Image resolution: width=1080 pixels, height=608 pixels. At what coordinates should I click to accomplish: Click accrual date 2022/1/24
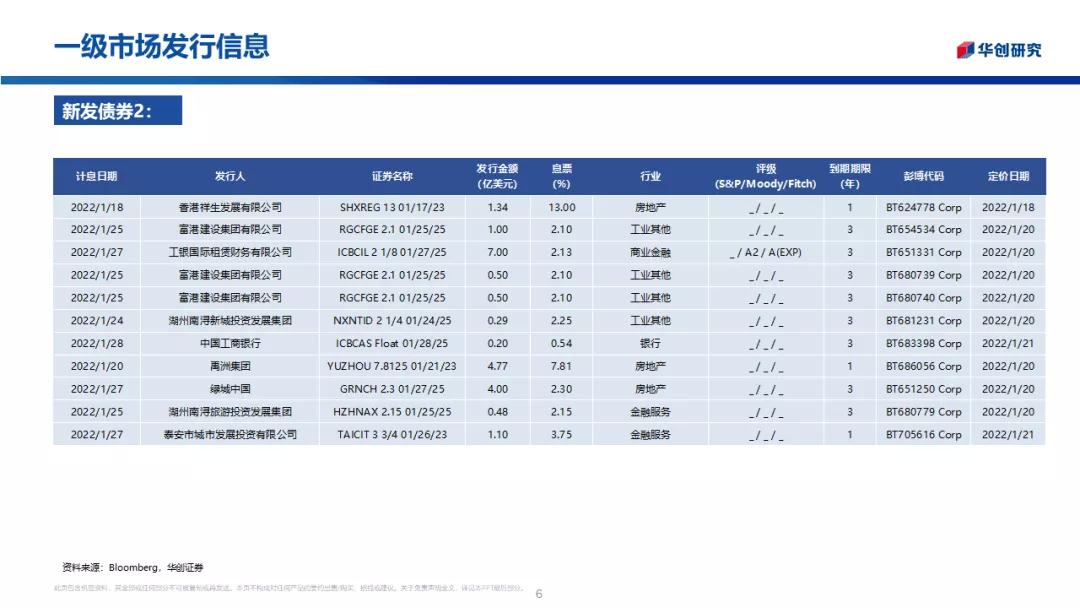pyautogui.click(x=96, y=320)
